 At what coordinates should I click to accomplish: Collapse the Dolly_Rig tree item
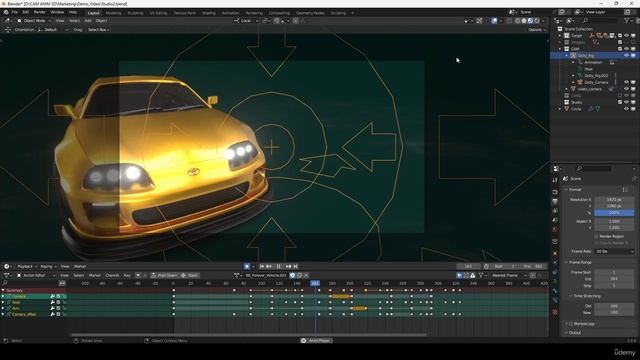pos(567,56)
